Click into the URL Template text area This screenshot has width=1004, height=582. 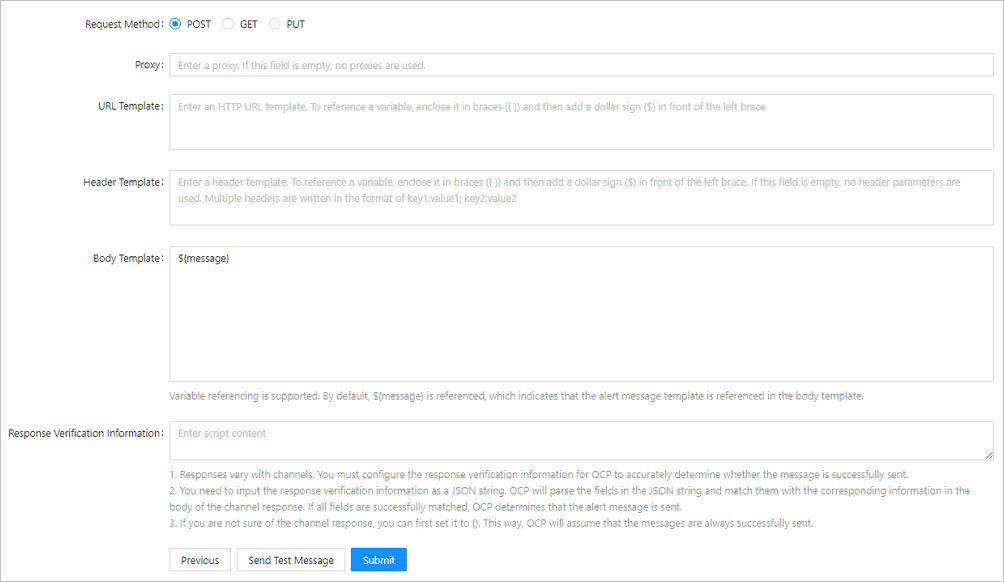[x=580, y=122]
